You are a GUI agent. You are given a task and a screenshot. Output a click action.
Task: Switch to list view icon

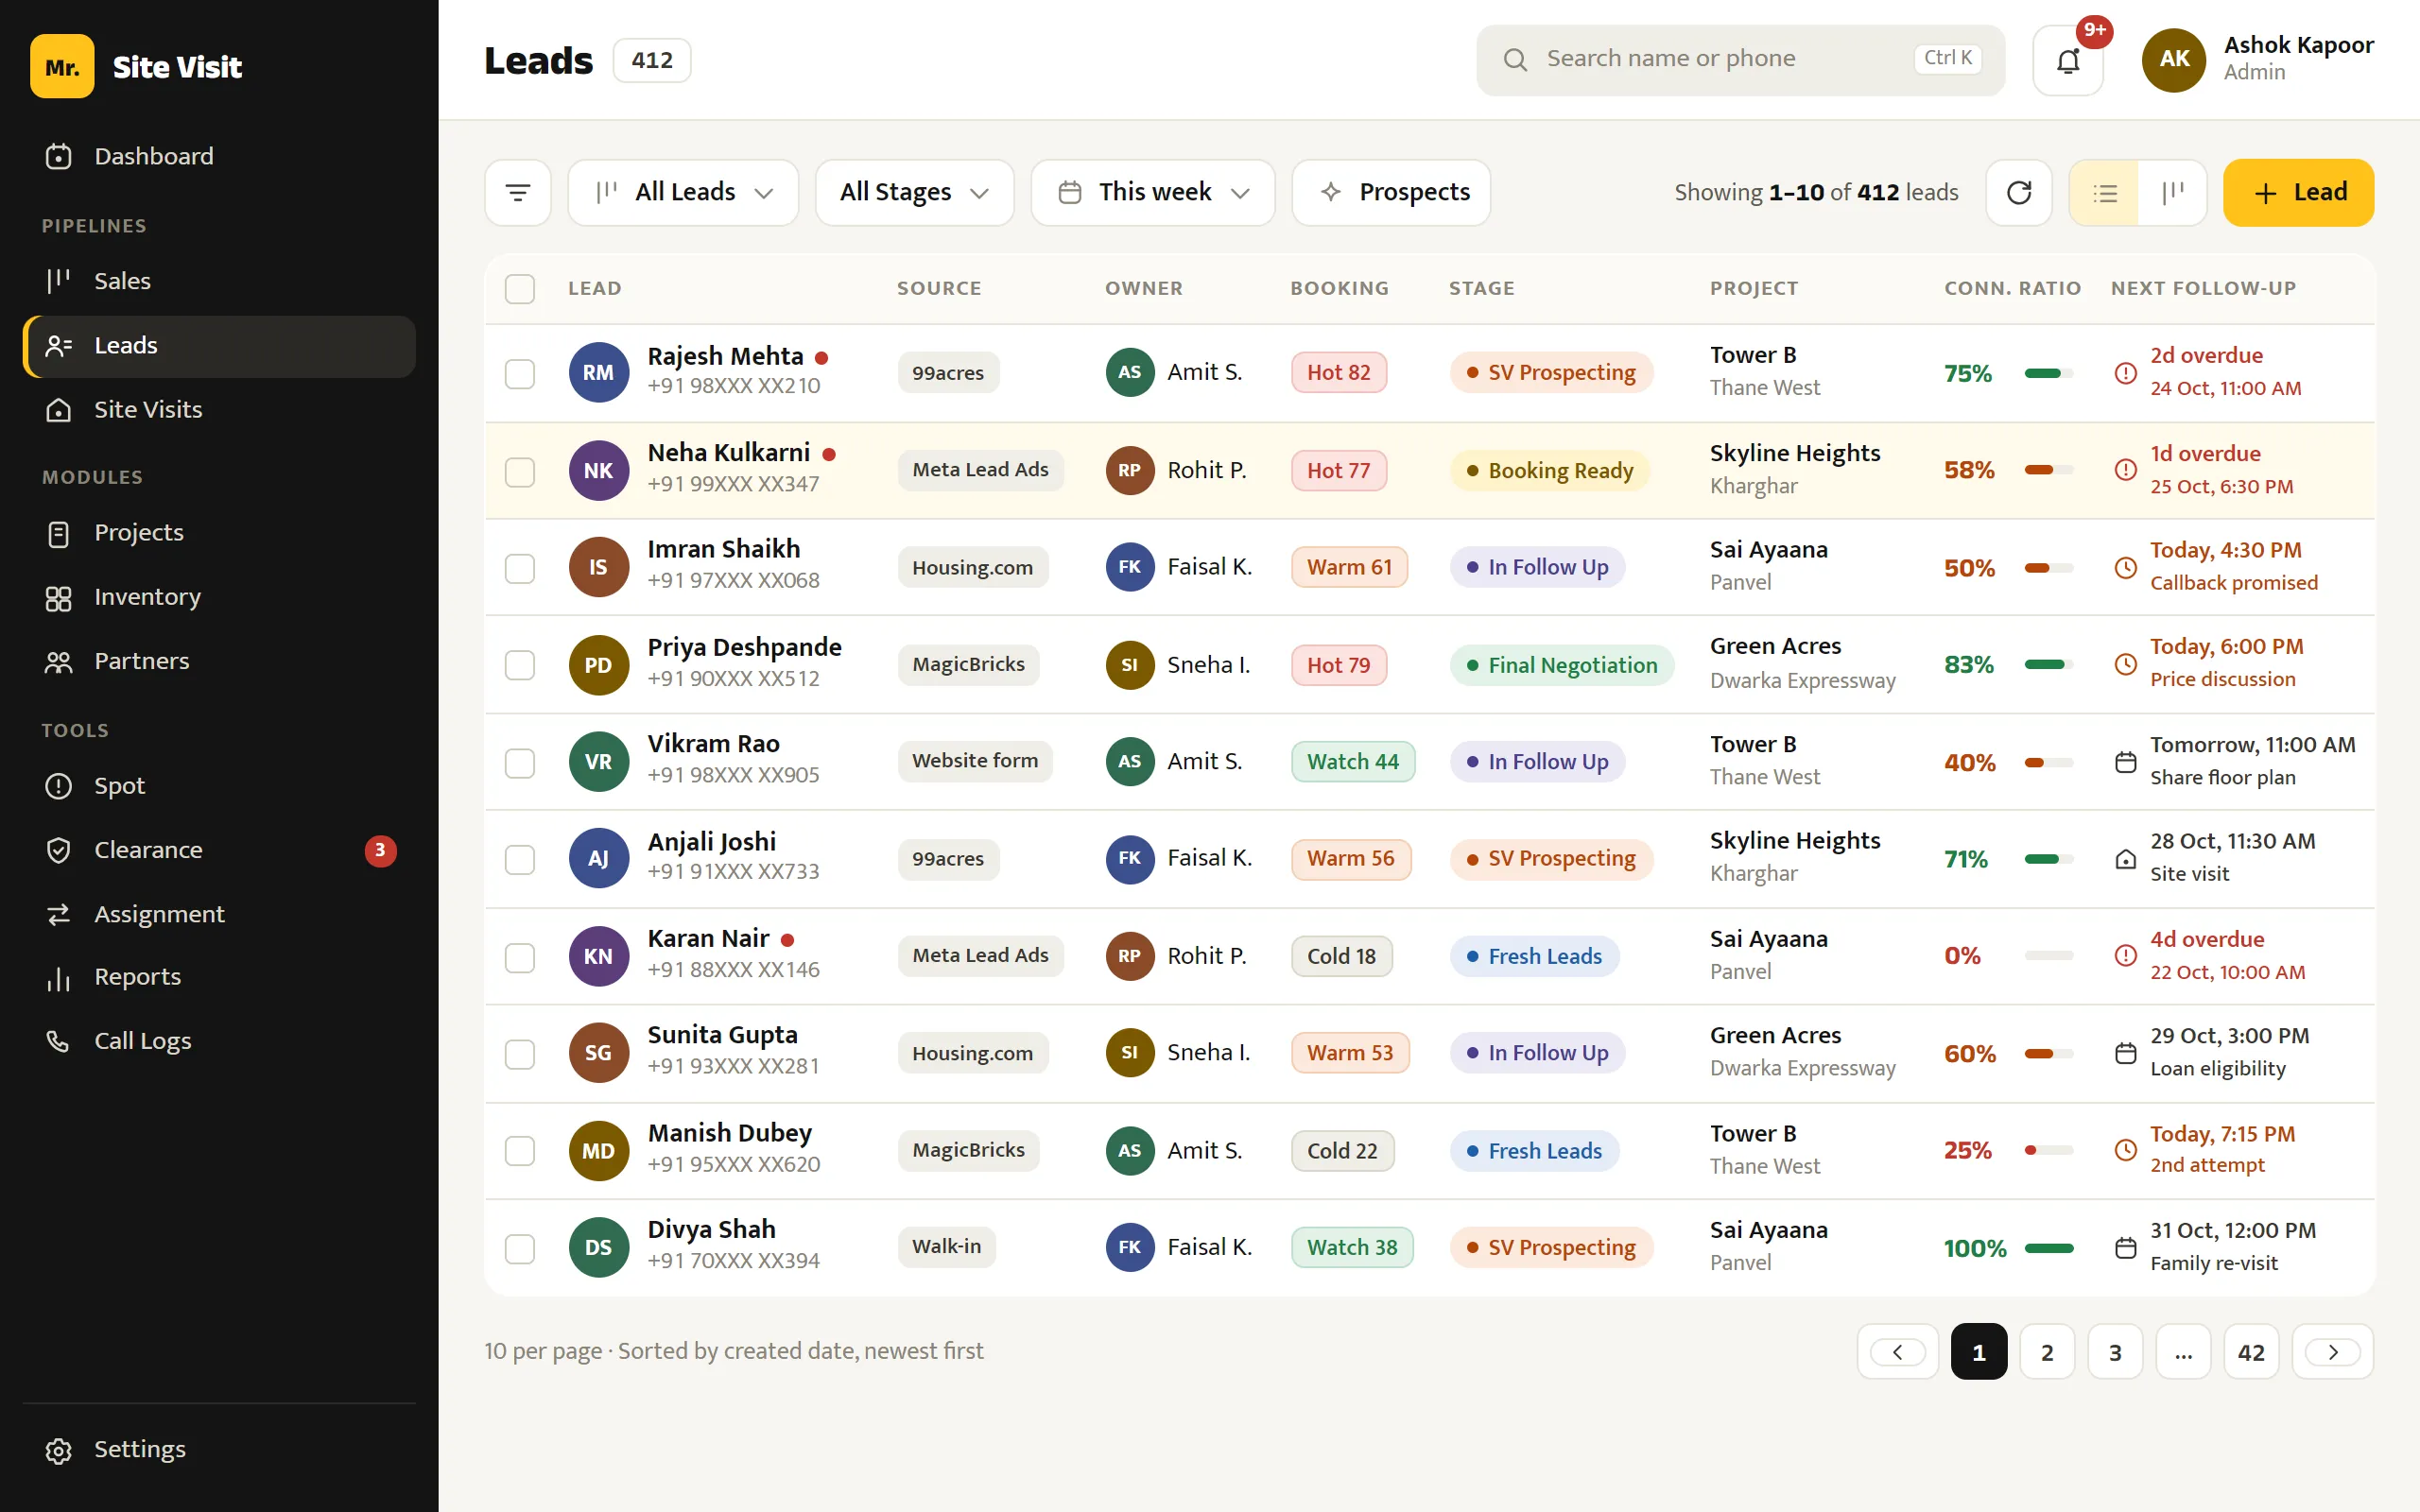[2104, 192]
